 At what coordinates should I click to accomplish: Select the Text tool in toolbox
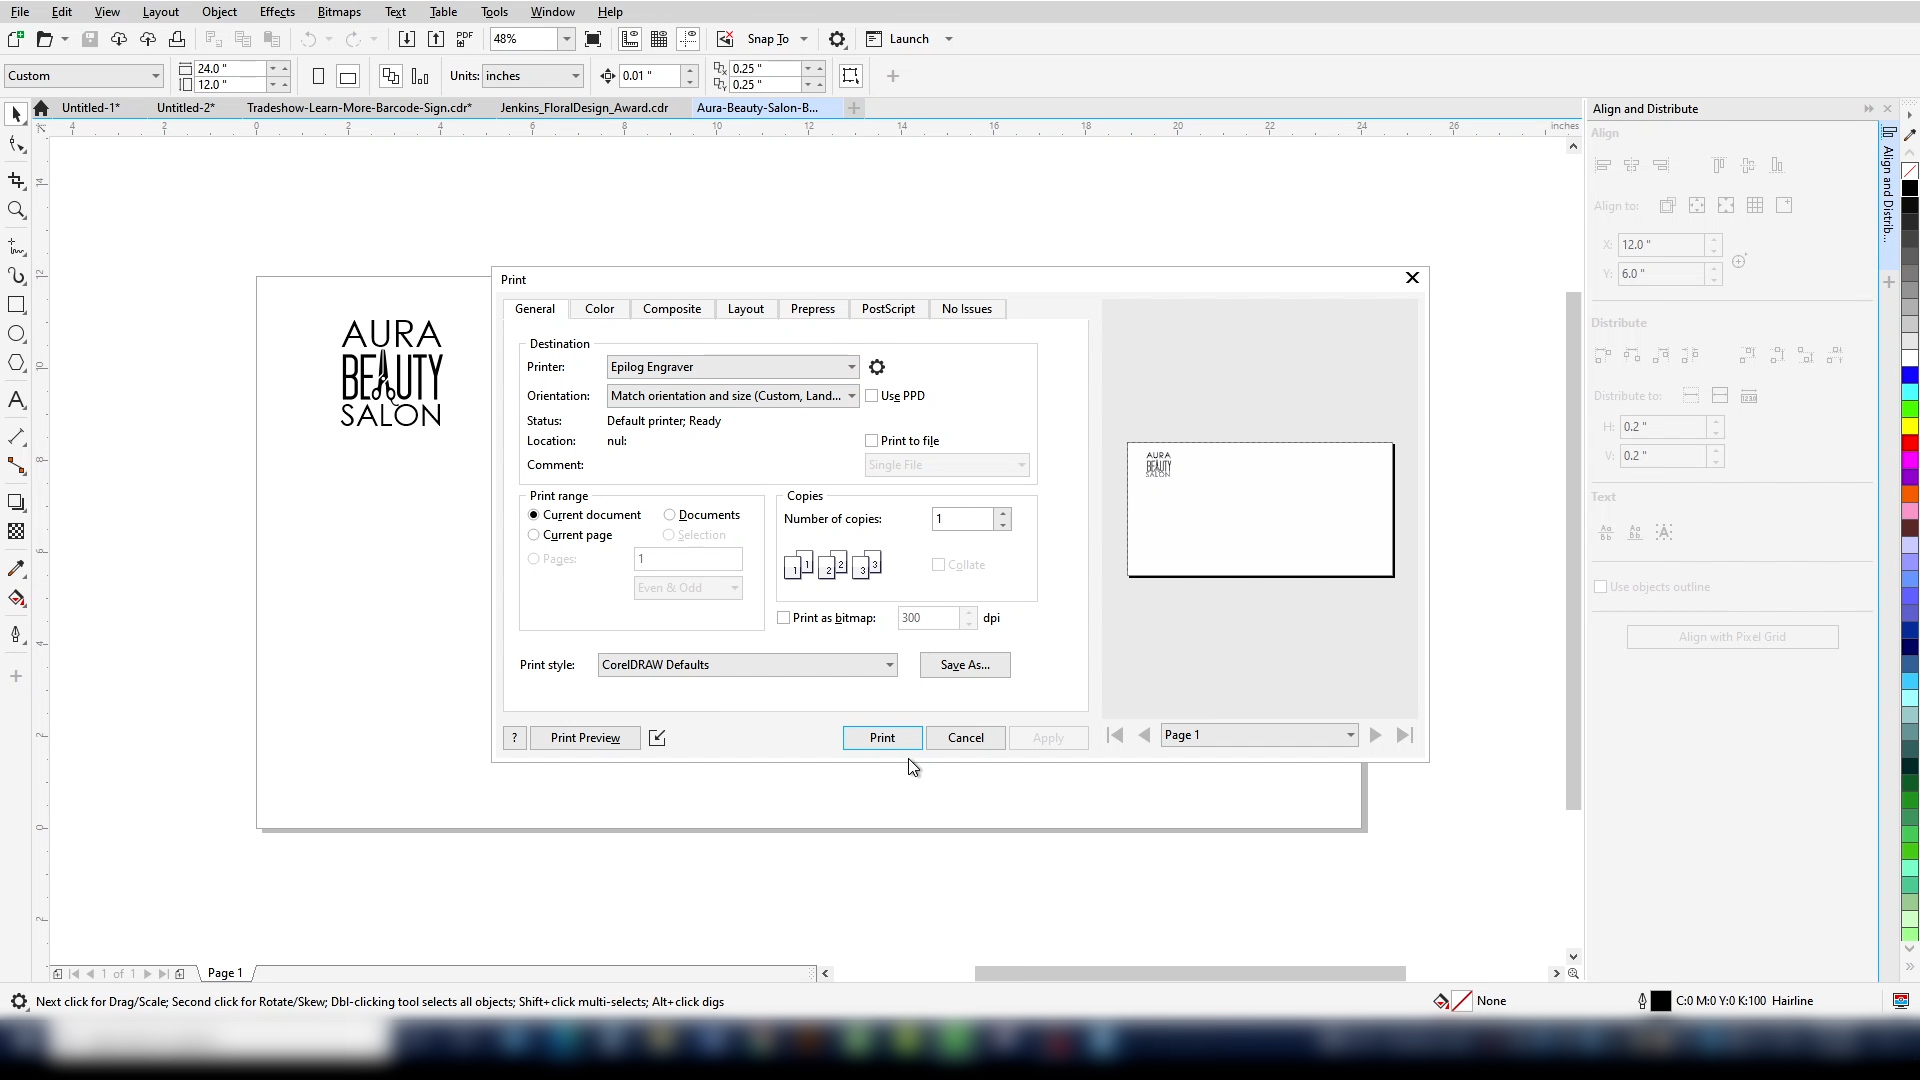coord(16,401)
